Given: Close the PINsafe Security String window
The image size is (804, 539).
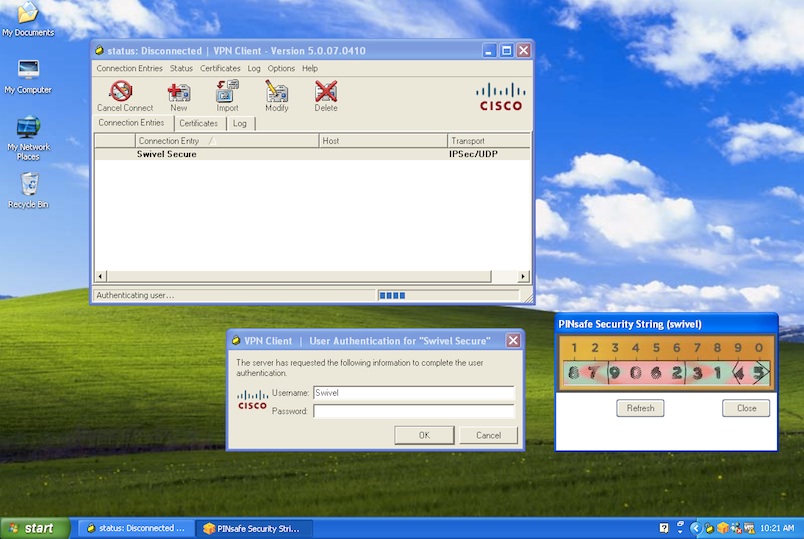Looking at the screenshot, I should coord(746,408).
